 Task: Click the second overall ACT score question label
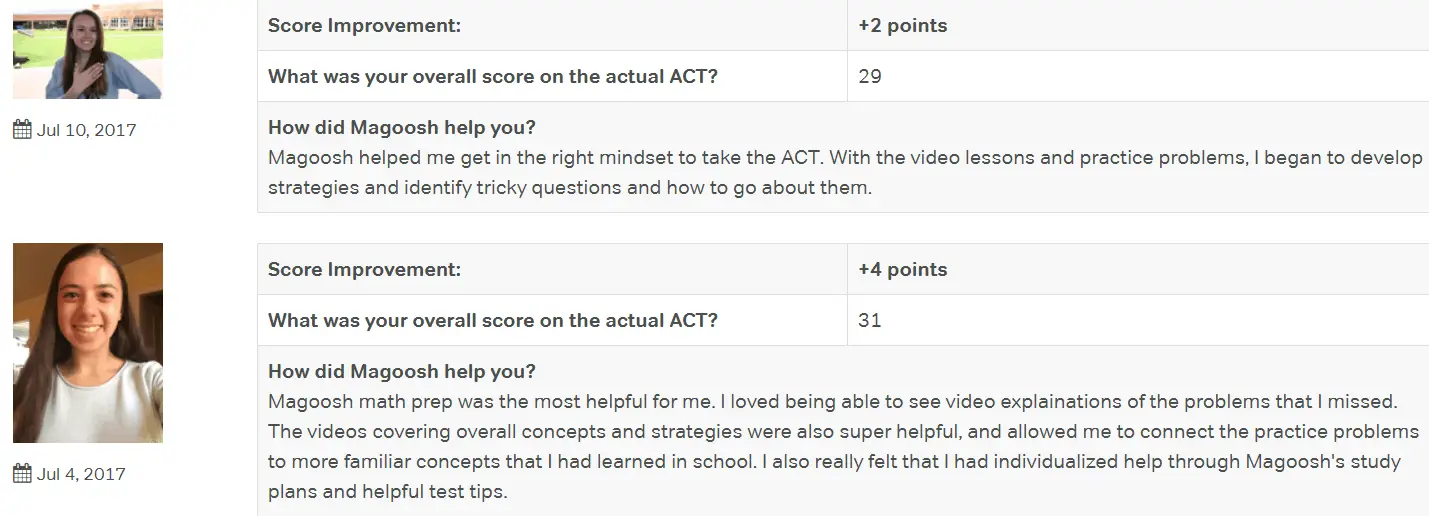point(493,321)
